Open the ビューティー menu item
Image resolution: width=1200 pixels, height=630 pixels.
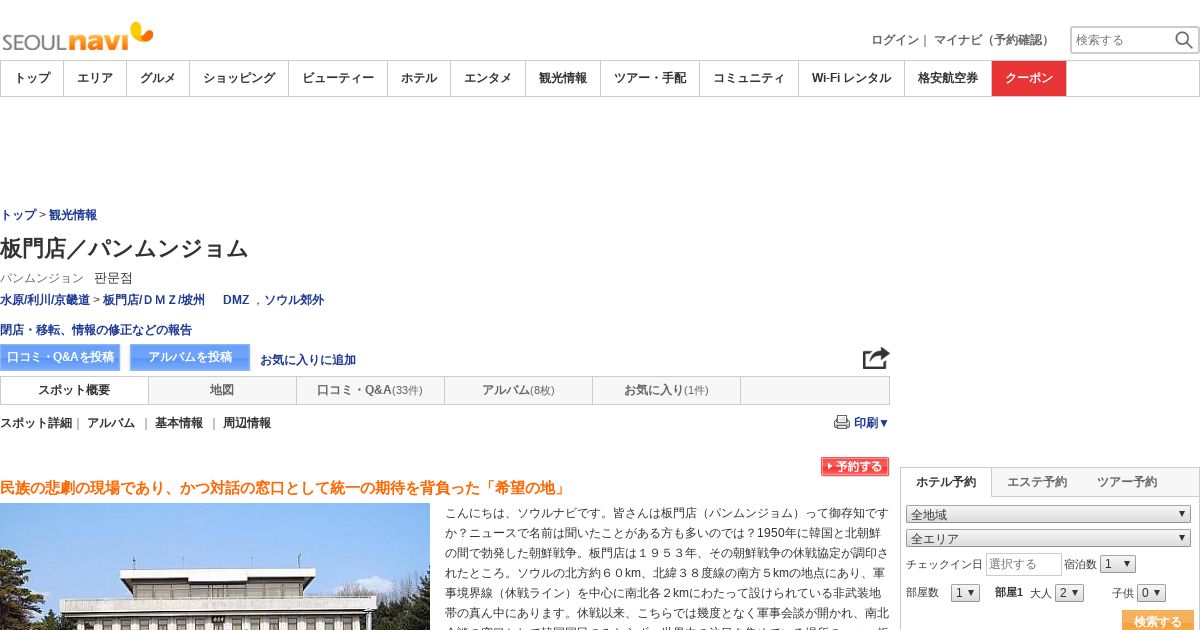tap(338, 78)
